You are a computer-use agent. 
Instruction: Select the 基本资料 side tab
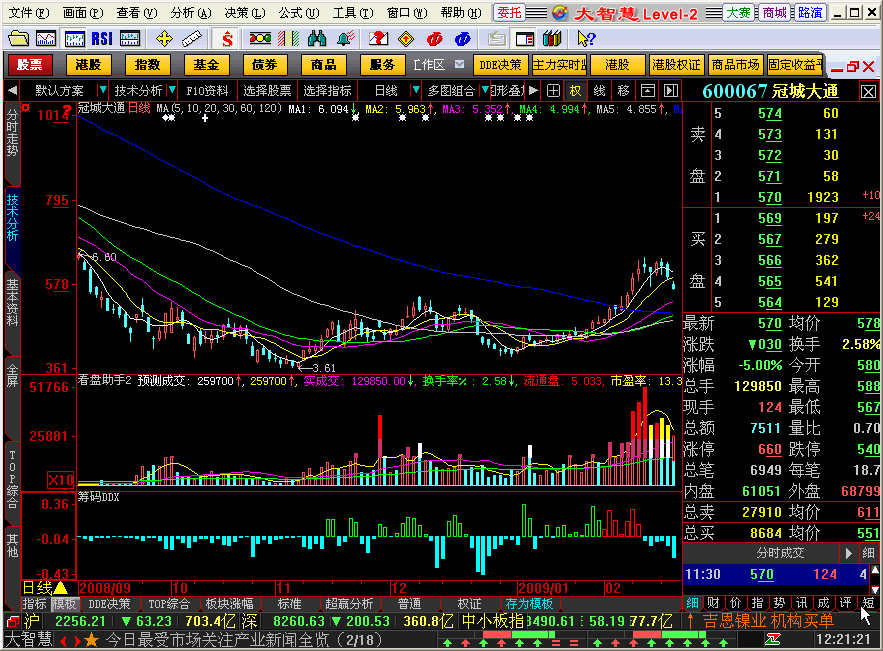(x=12, y=302)
